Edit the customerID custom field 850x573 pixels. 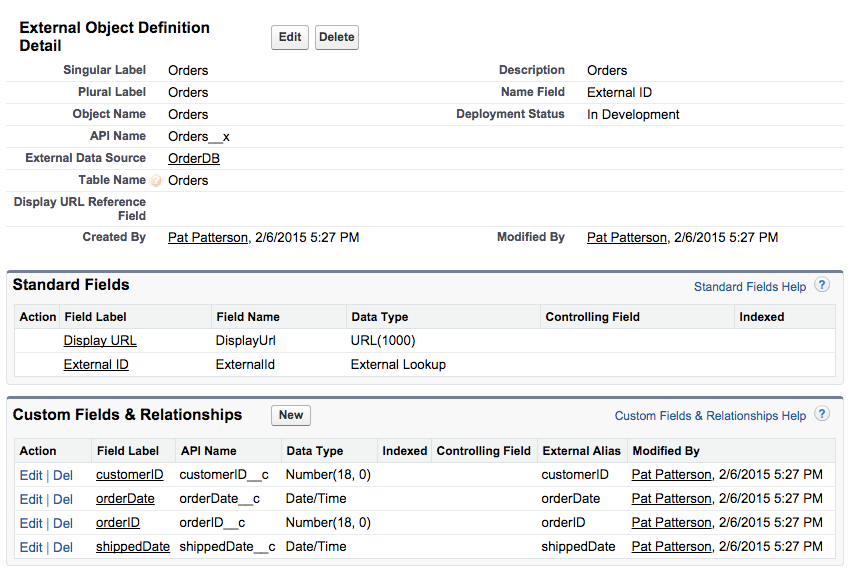(x=31, y=475)
